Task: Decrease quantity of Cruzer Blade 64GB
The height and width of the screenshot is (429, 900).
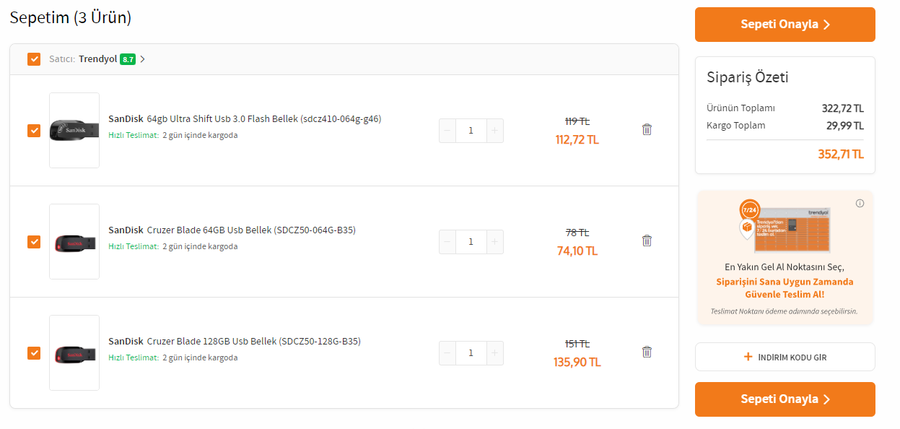Action: [x=448, y=242]
